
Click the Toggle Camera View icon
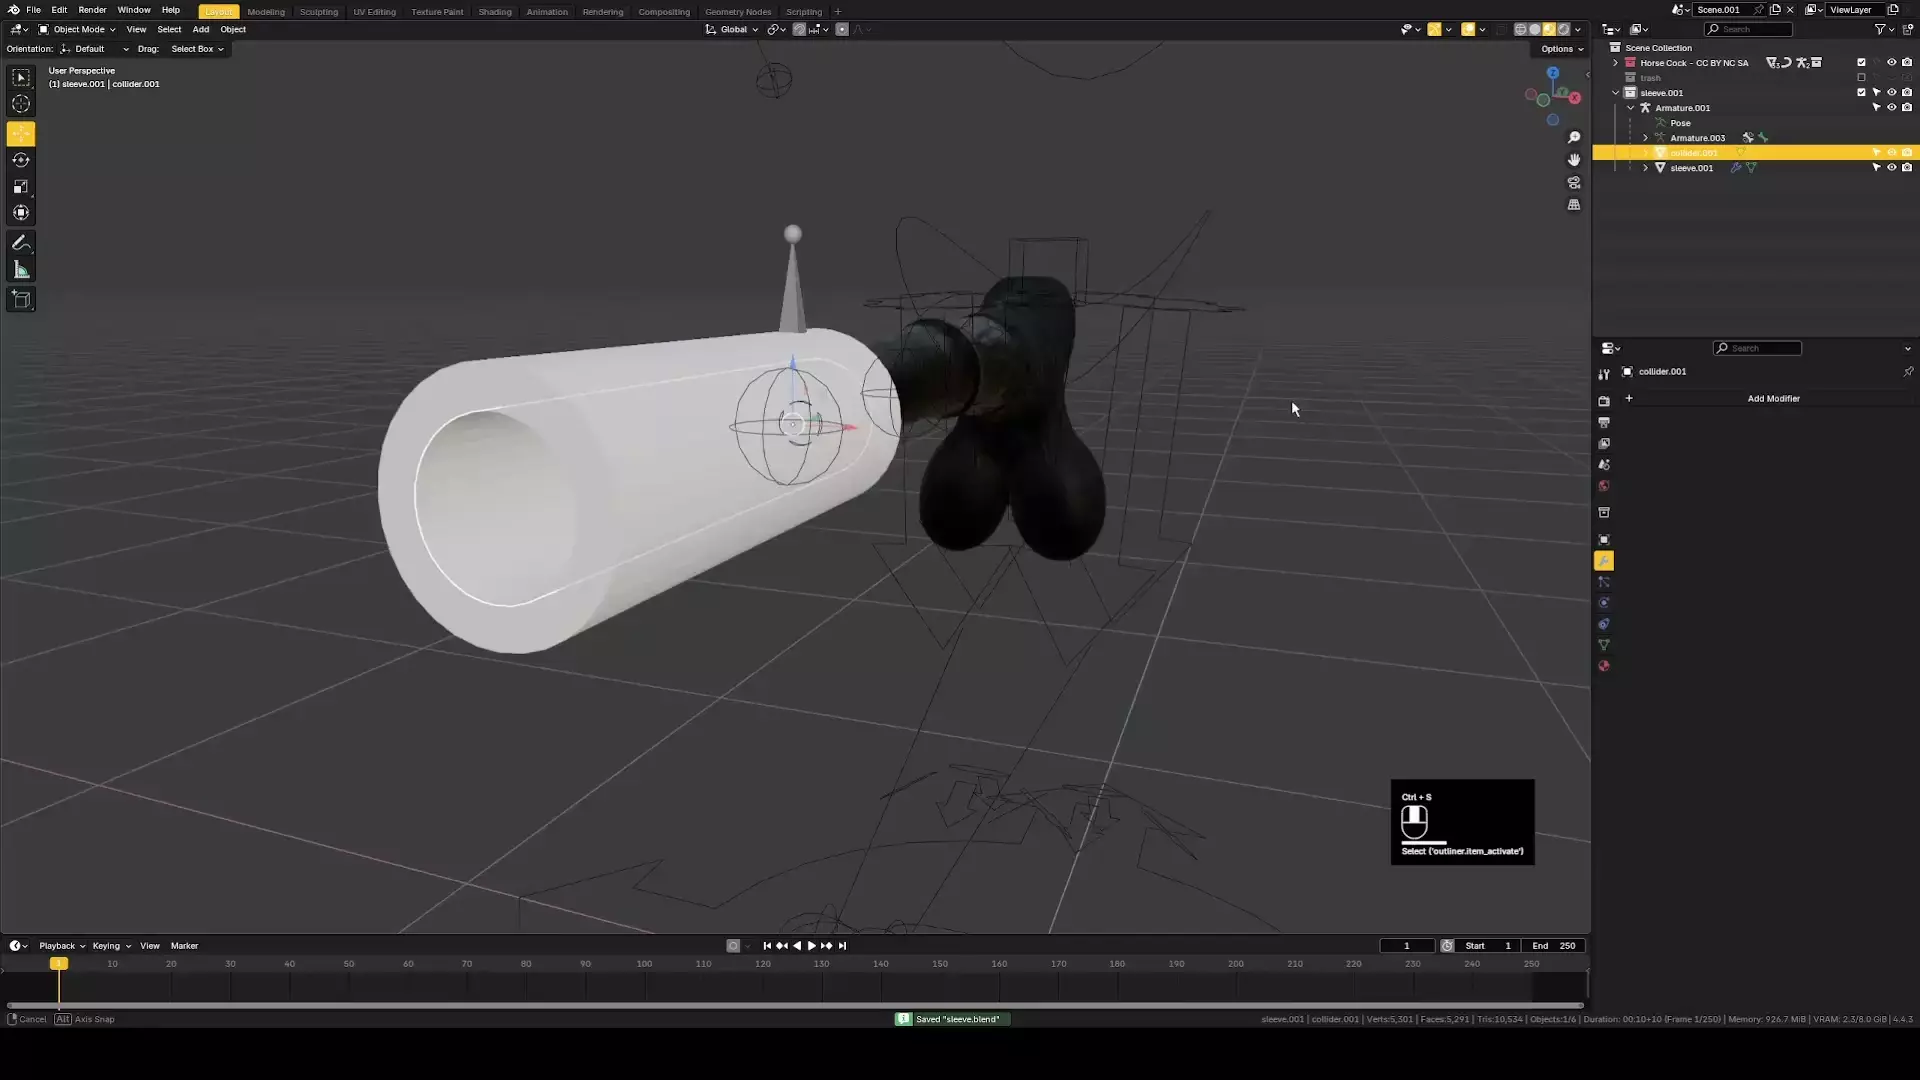(1574, 183)
